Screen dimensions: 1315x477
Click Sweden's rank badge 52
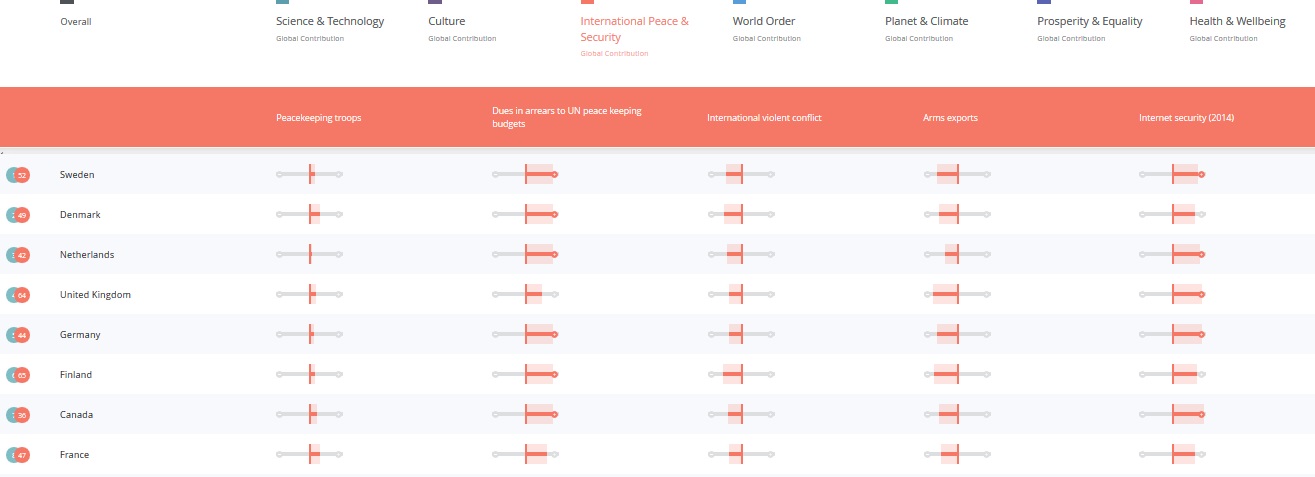pyautogui.click(x=22, y=175)
